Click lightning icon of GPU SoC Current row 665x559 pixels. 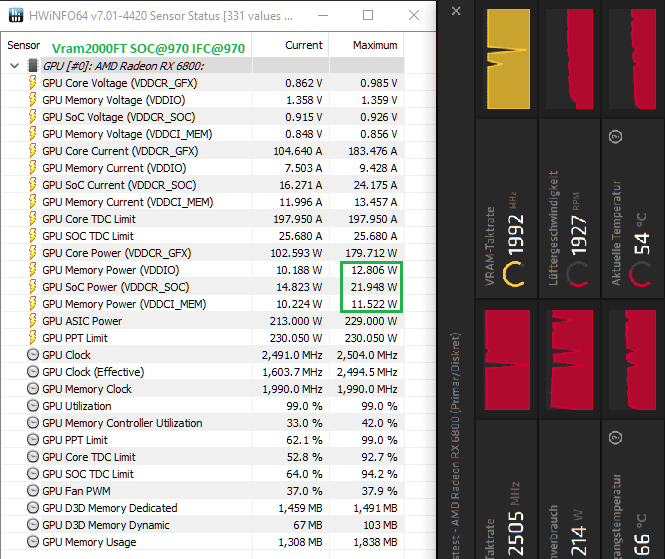[33, 185]
